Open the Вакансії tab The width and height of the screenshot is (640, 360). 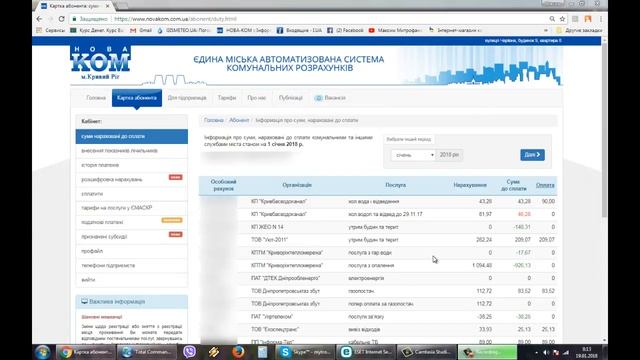(x=330, y=98)
